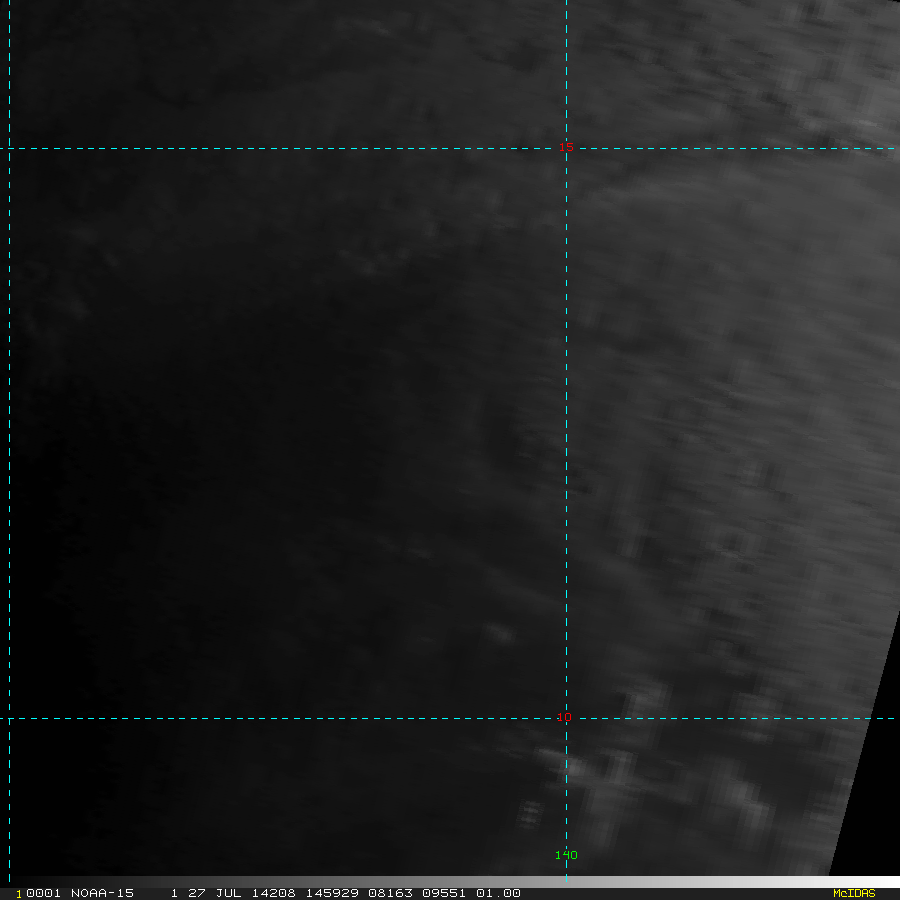Screen dimensions: 900x900
Task: Click the 27 JUL date text
Action: (x=215, y=893)
